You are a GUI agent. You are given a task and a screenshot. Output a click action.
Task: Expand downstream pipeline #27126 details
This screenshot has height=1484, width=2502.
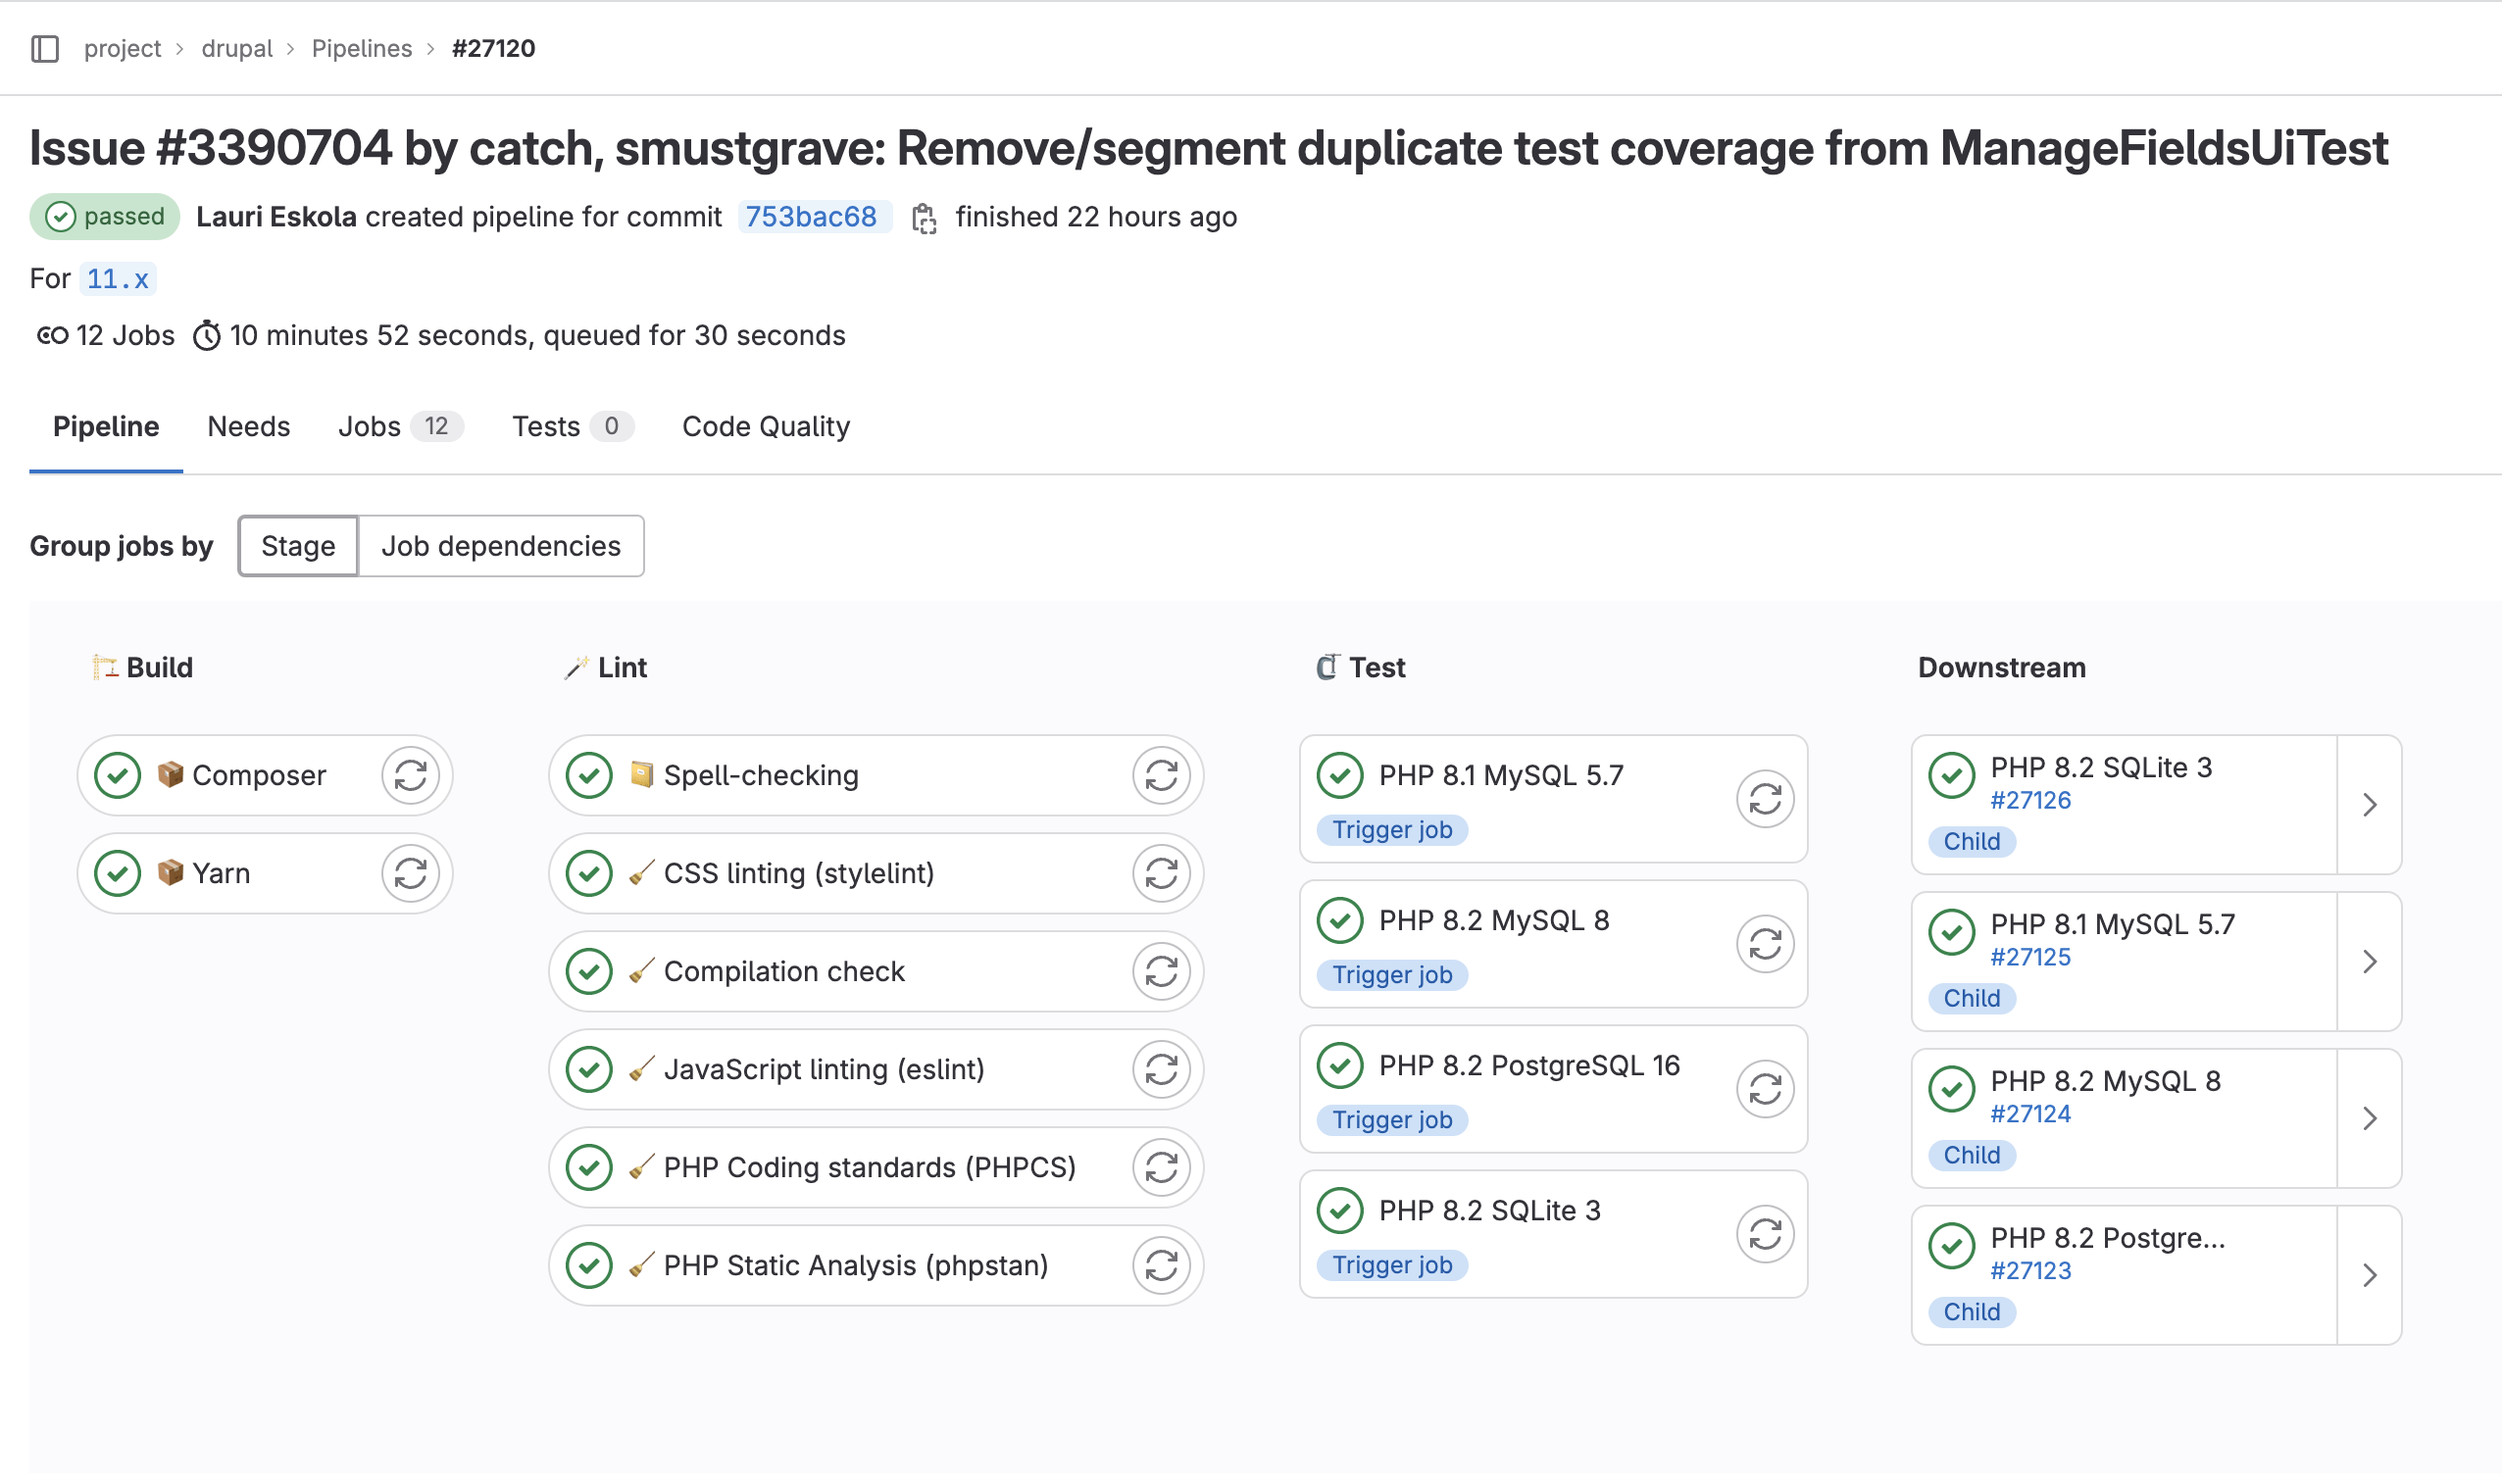[x=2369, y=804]
